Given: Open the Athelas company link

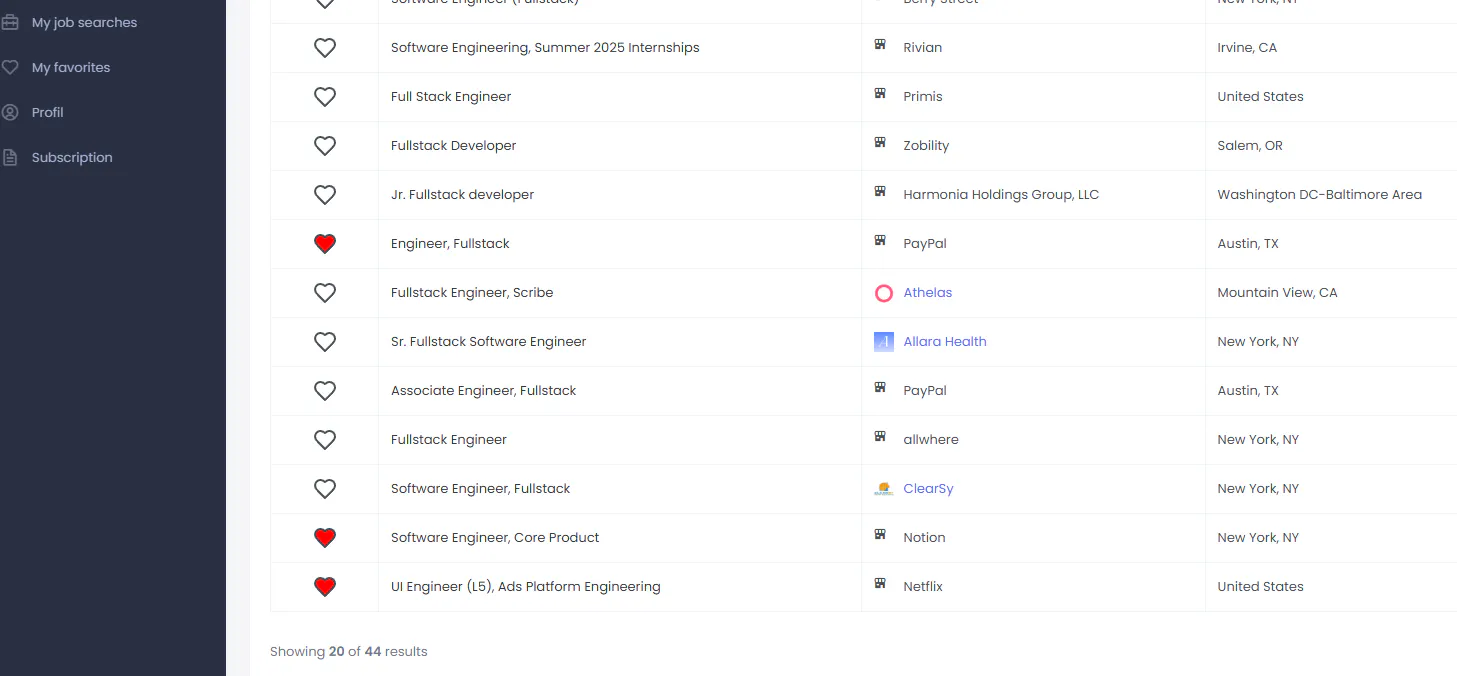Looking at the screenshot, I should pyautogui.click(x=928, y=292).
